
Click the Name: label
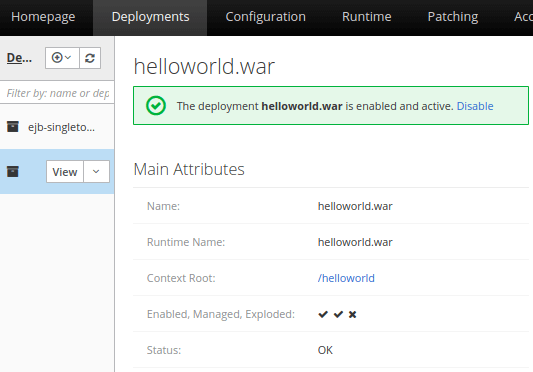click(x=163, y=206)
